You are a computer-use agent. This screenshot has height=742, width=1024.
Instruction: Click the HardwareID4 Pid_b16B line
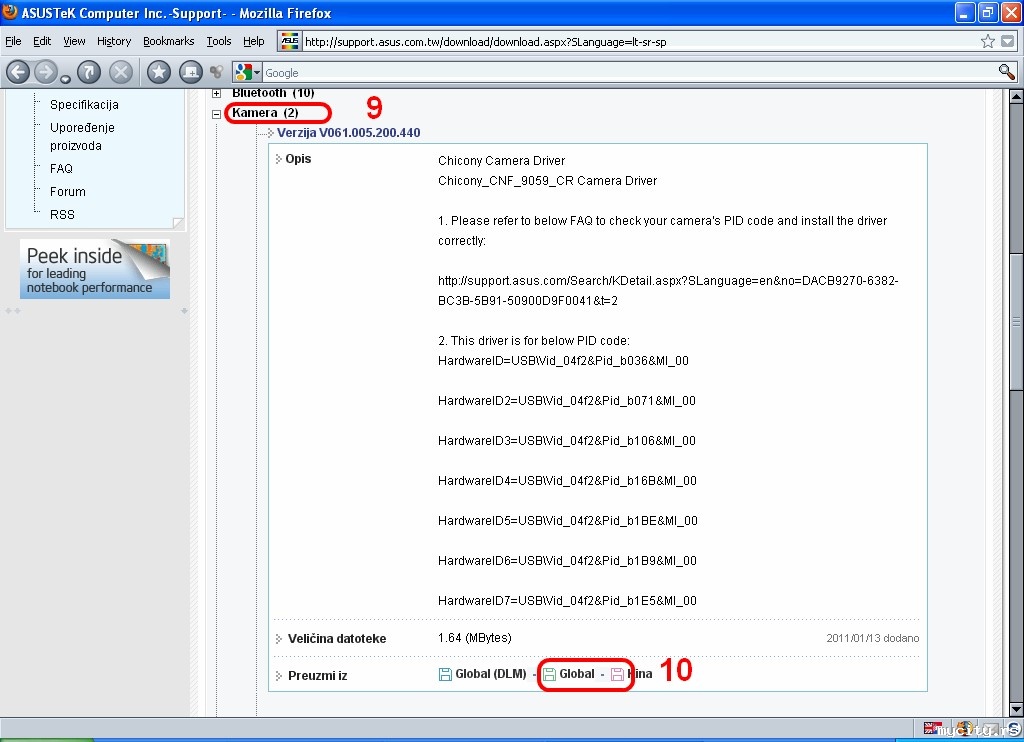click(568, 481)
